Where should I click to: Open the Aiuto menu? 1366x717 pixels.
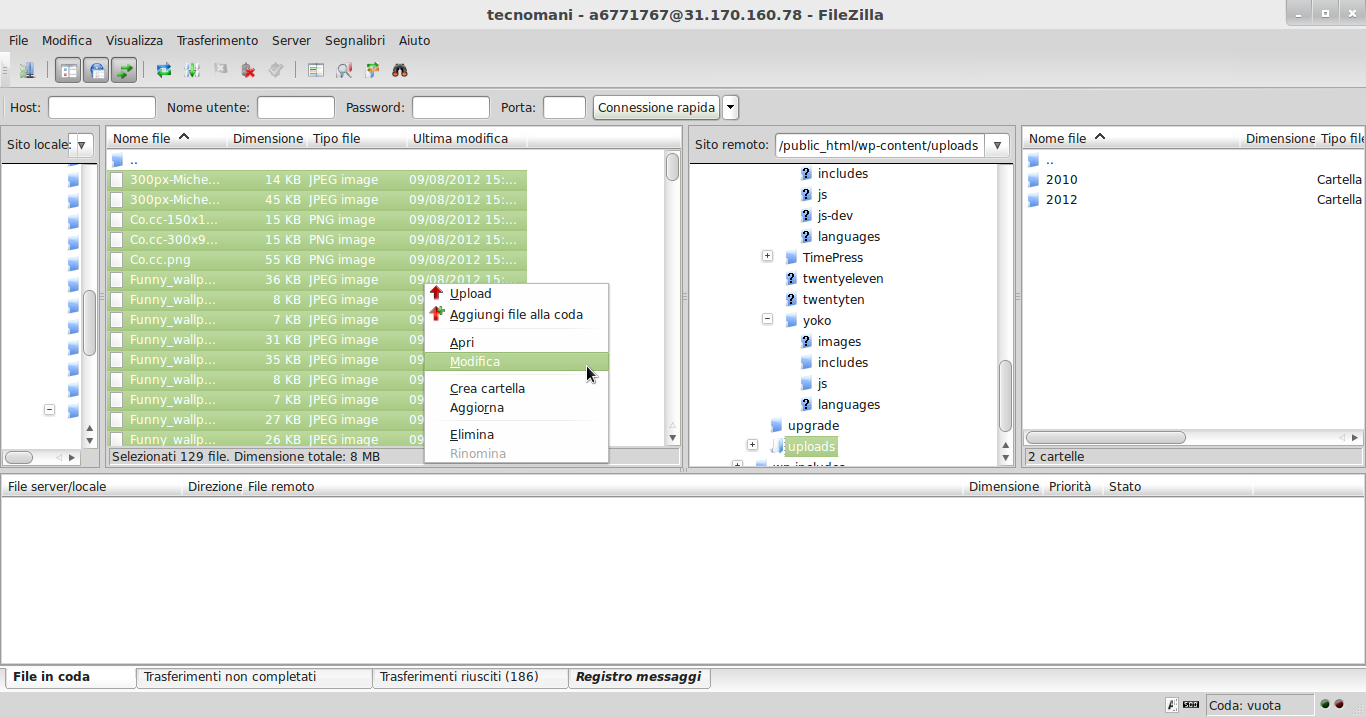[414, 40]
